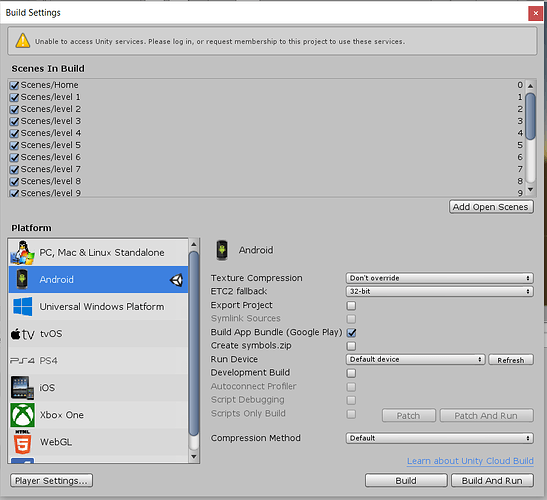Select the Android platform row
Screen dimensions: 547x500
pos(98,279)
